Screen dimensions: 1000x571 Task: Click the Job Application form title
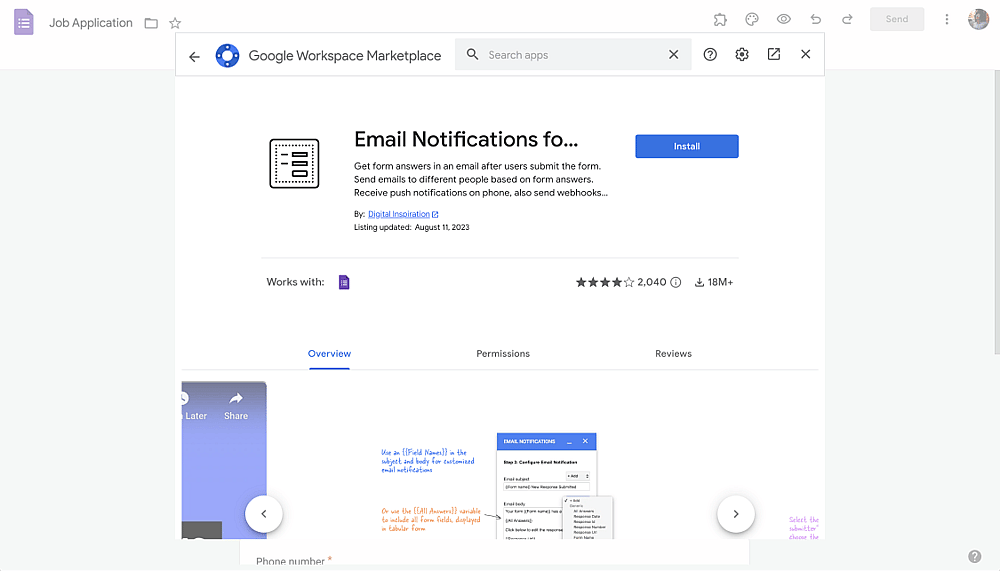[91, 23]
